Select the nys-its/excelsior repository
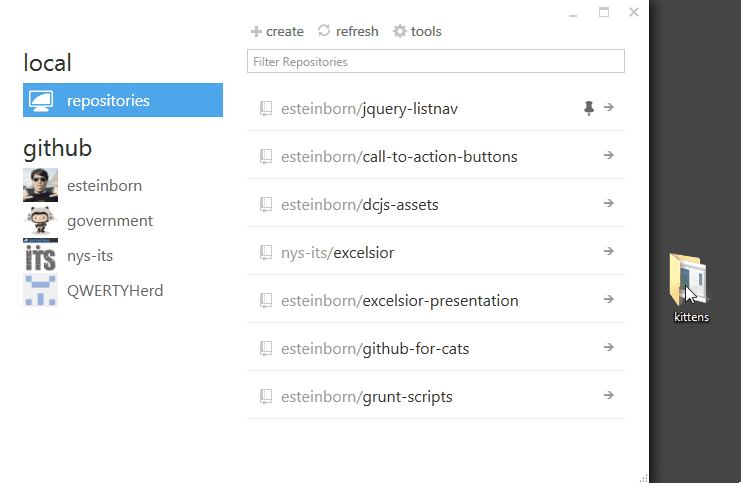Image resolution: width=741 pixels, height=483 pixels. pos(436,252)
